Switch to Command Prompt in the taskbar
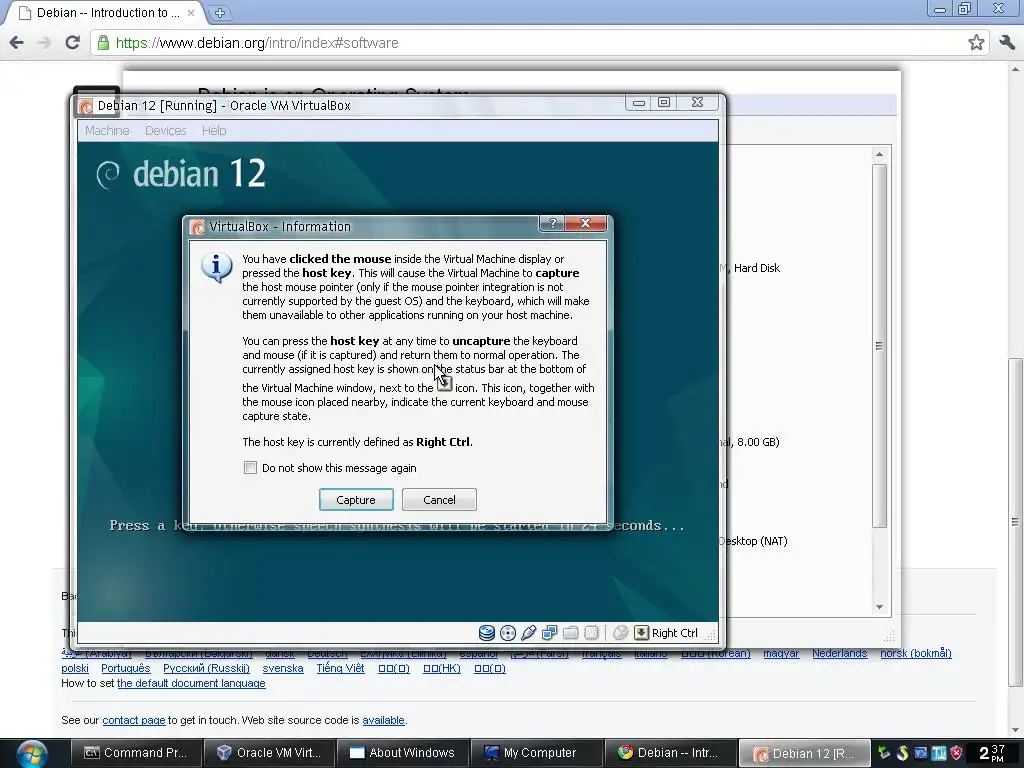The height and width of the screenshot is (768, 1024). tap(135, 753)
